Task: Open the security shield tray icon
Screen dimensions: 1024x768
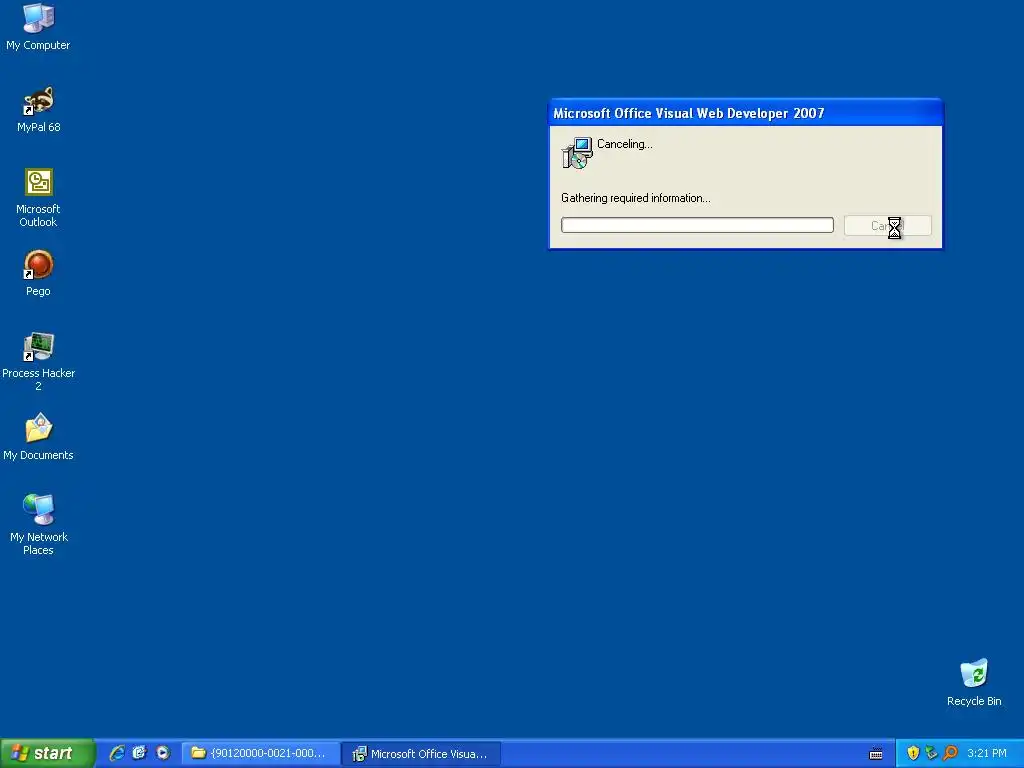Action: (913, 753)
